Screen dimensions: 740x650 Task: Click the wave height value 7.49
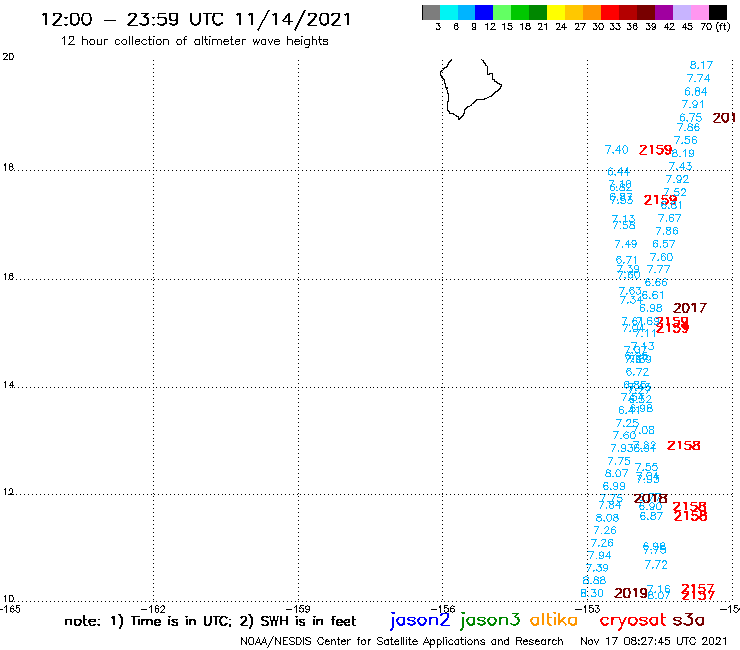(625, 244)
